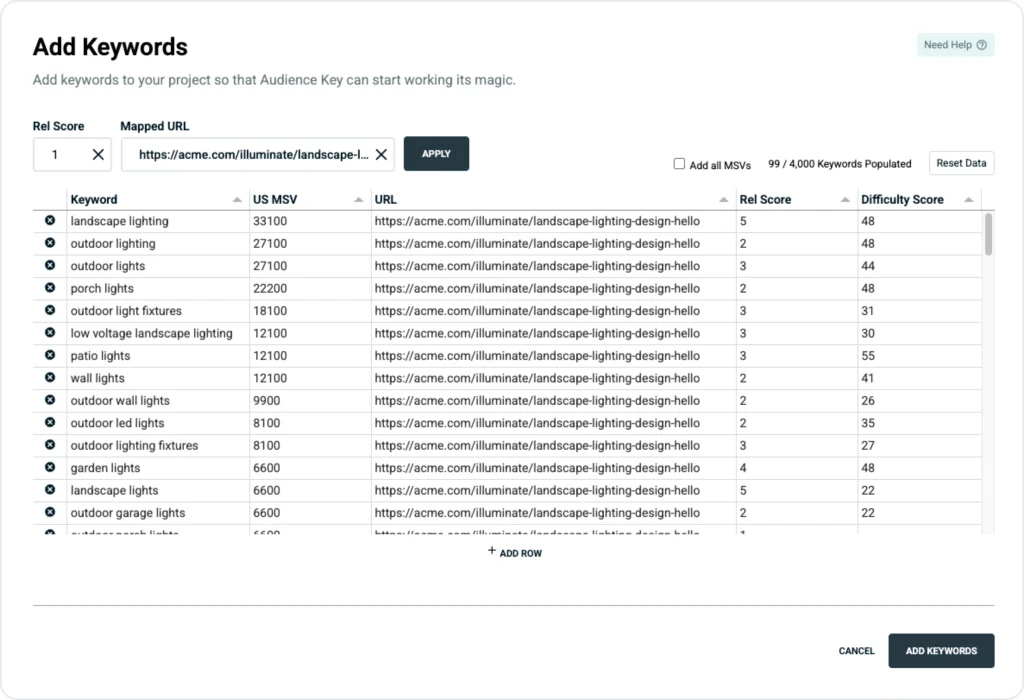Remove the "porch lights" keyword row
The height and width of the screenshot is (700, 1024).
49,288
